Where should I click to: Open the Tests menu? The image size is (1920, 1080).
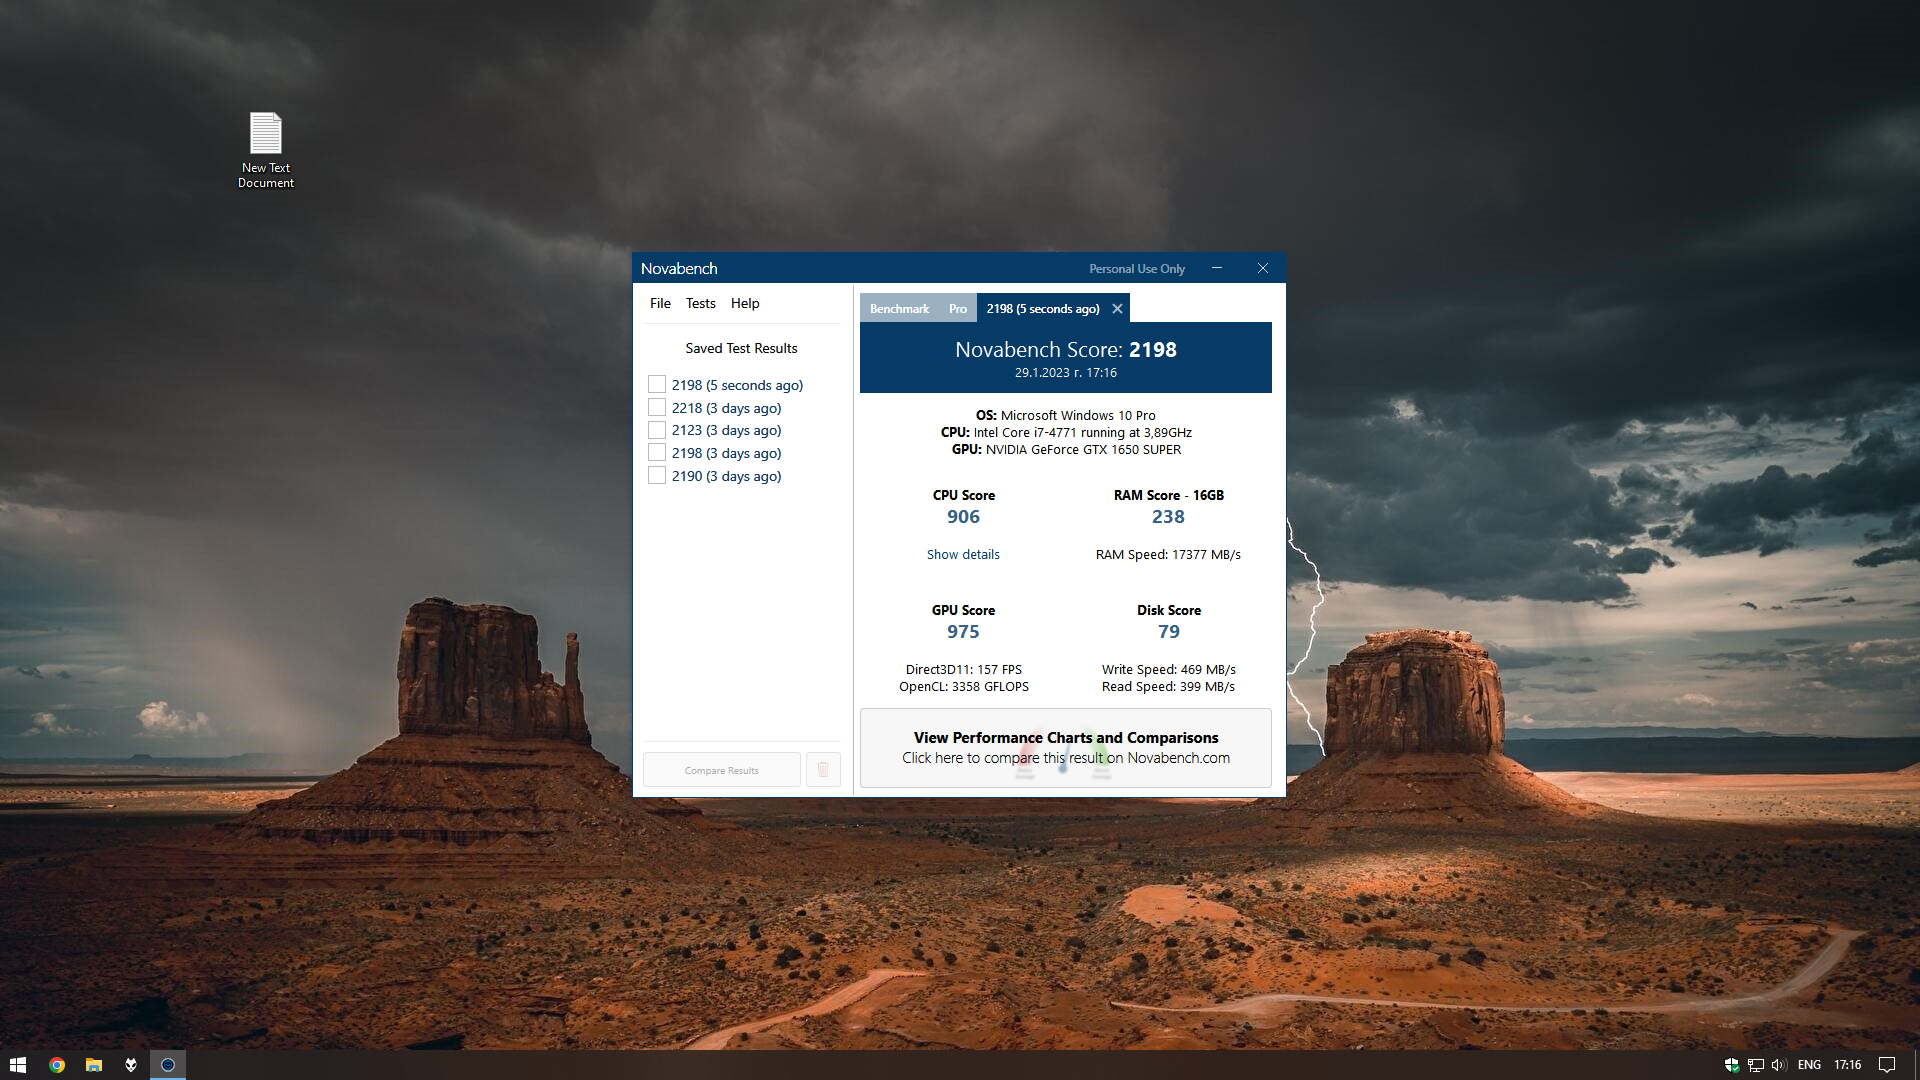pos(700,303)
